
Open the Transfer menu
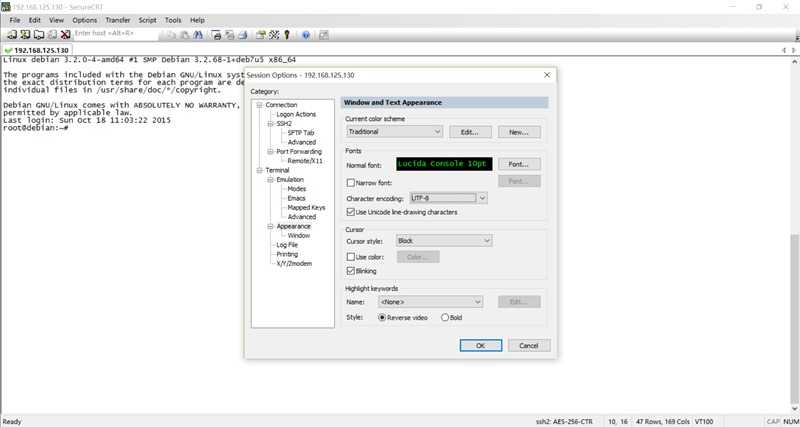point(118,20)
